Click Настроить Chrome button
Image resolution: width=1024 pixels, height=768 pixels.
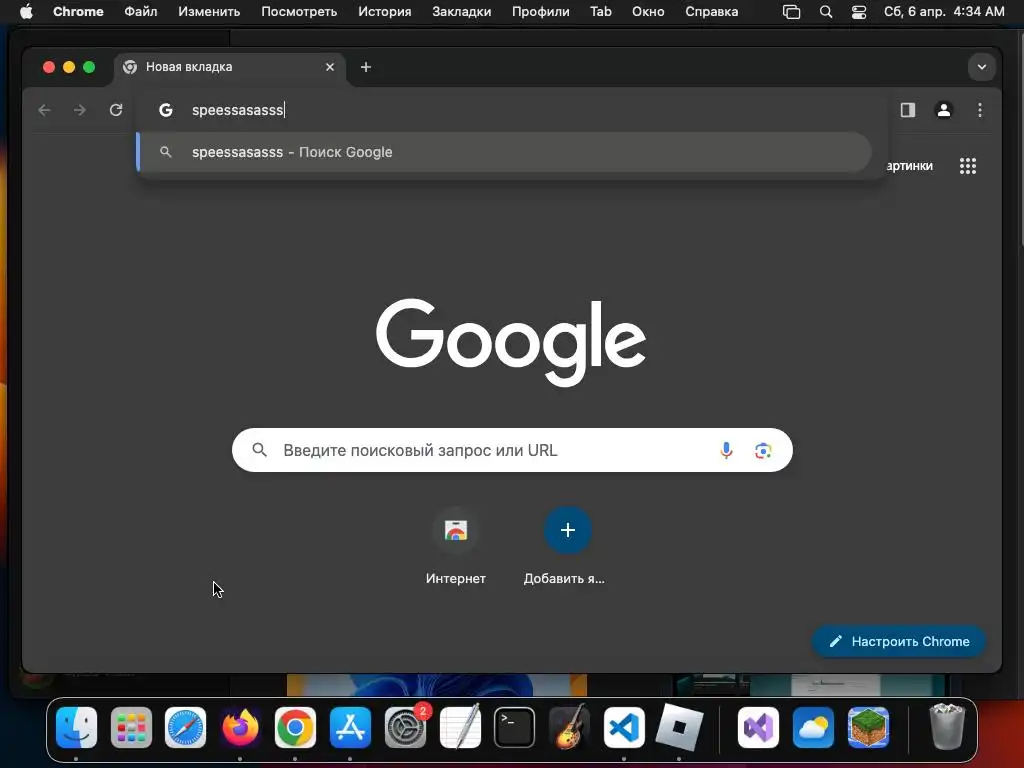pyautogui.click(x=899, y=641)
